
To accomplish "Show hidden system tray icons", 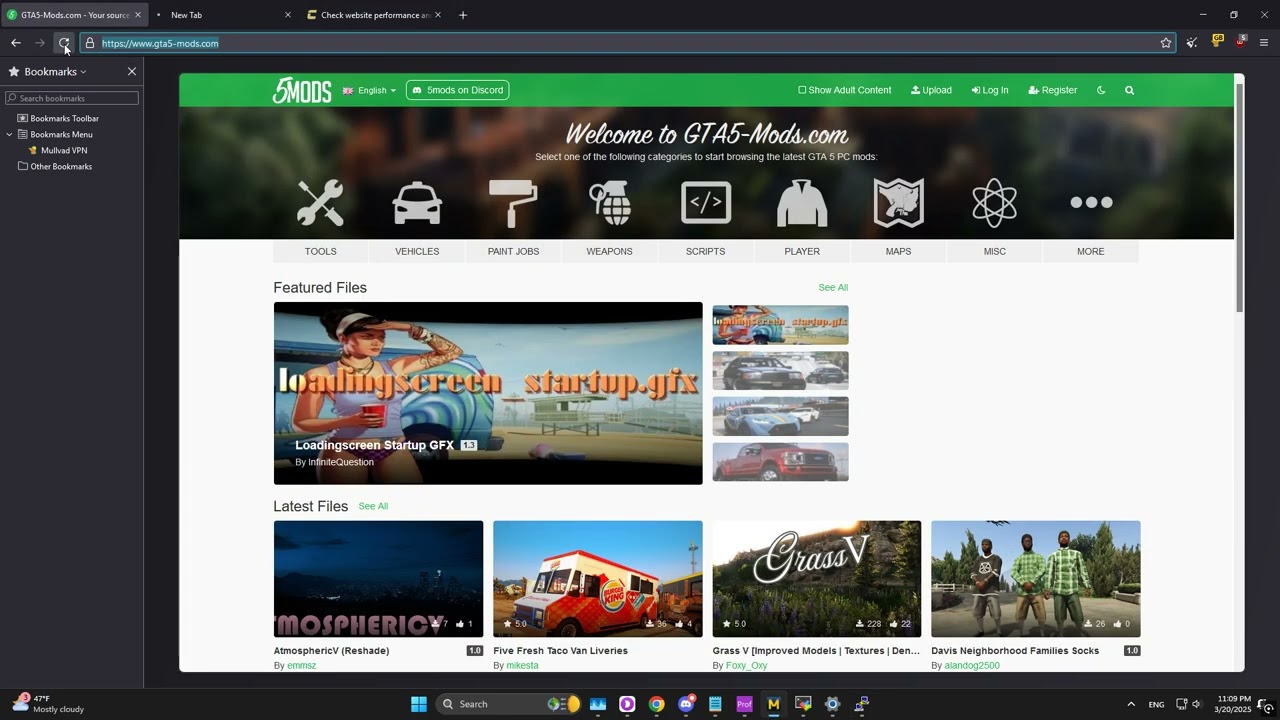I will [1131, 704].
